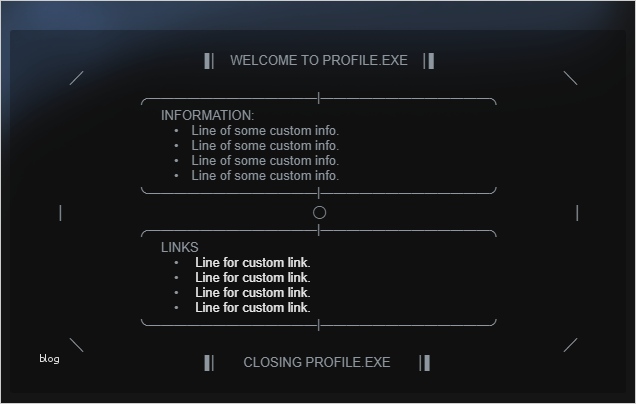636x404 pixels.
Task: Open the second custom link under LINKS
Action: [253, 278]
